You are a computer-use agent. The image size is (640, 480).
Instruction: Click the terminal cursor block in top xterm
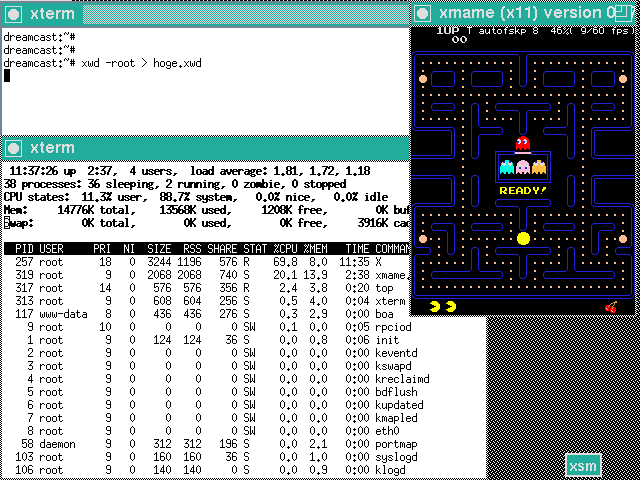[7, 76]
